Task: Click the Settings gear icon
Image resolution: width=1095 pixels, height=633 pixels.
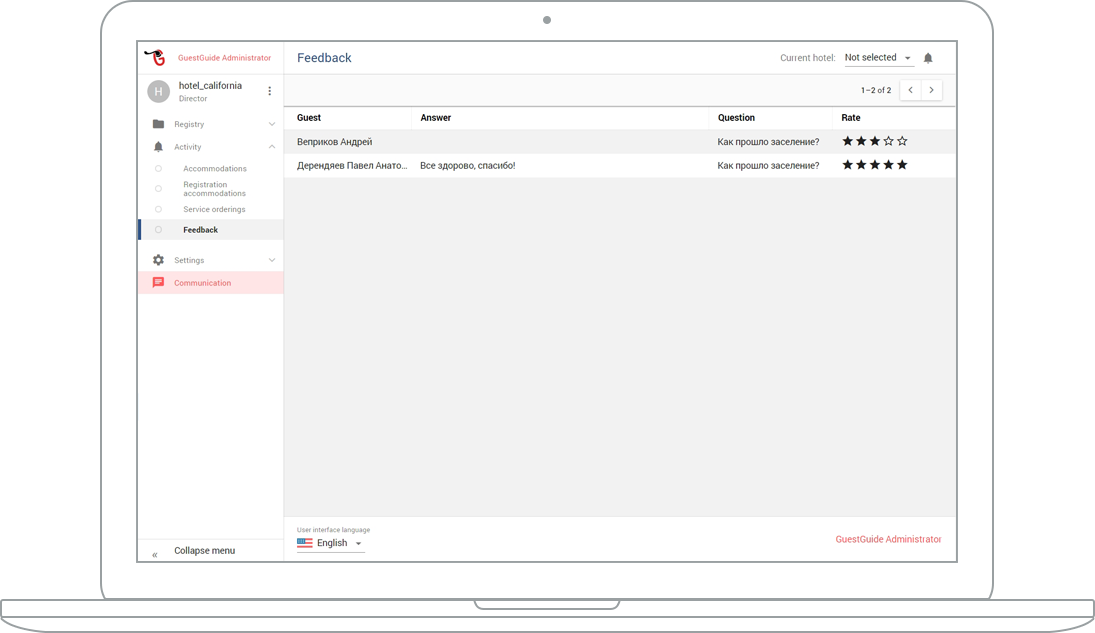Action: click(x=159, y=260)
